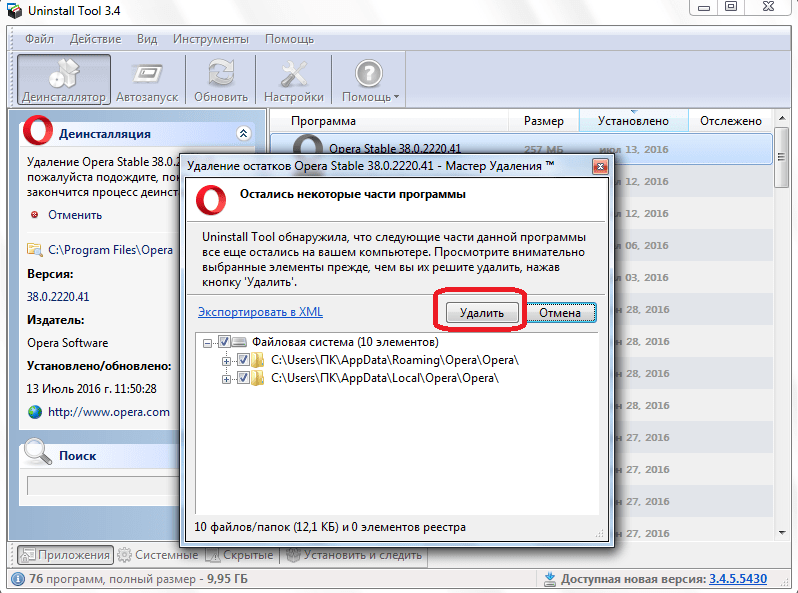Open the Деинсталлятор toolbar tool

coord(64,80)
